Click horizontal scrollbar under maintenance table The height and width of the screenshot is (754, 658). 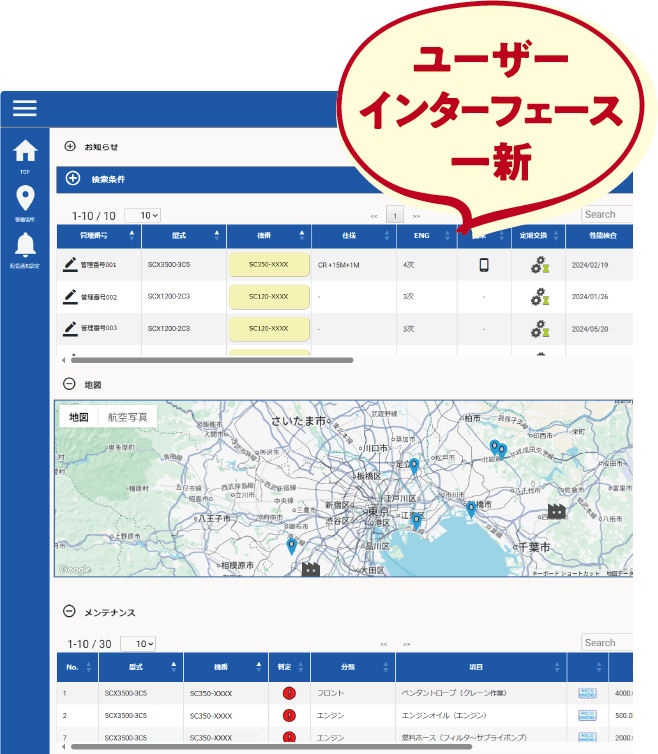271,747
